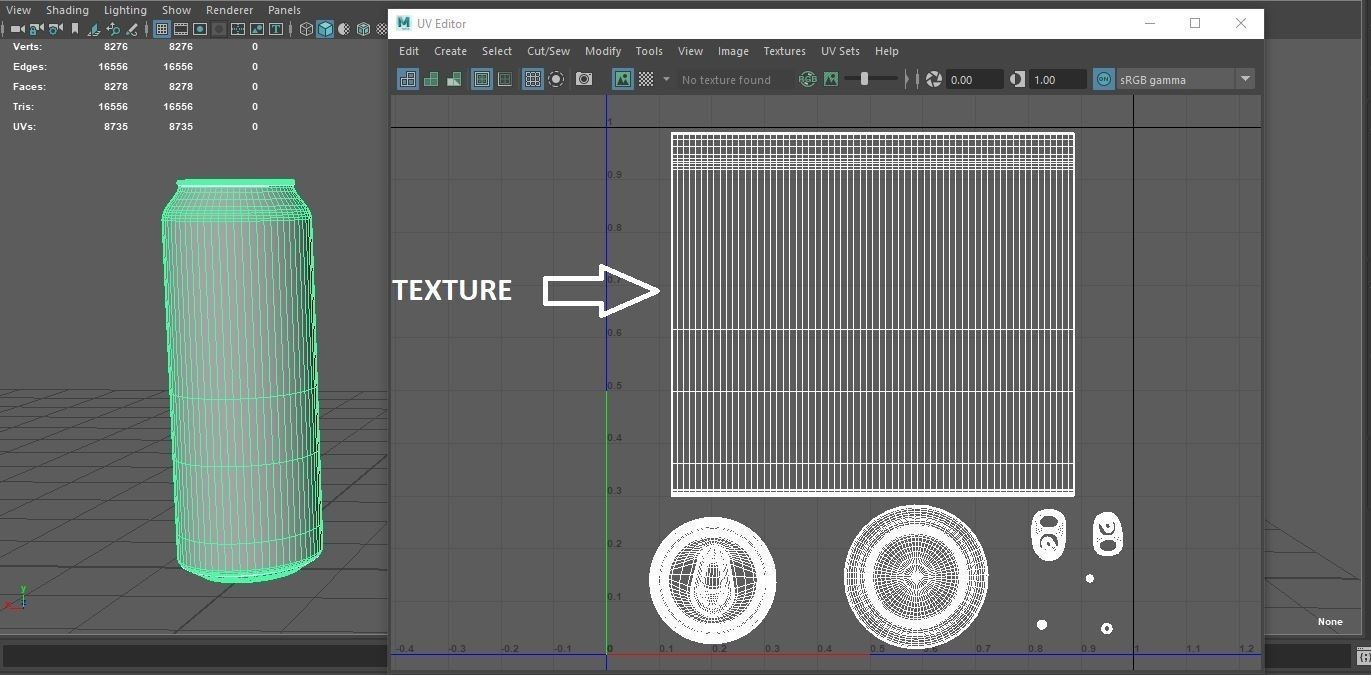Enable smooth shade all cube icon
1371x675 pixels.
(x=325, y=29)
